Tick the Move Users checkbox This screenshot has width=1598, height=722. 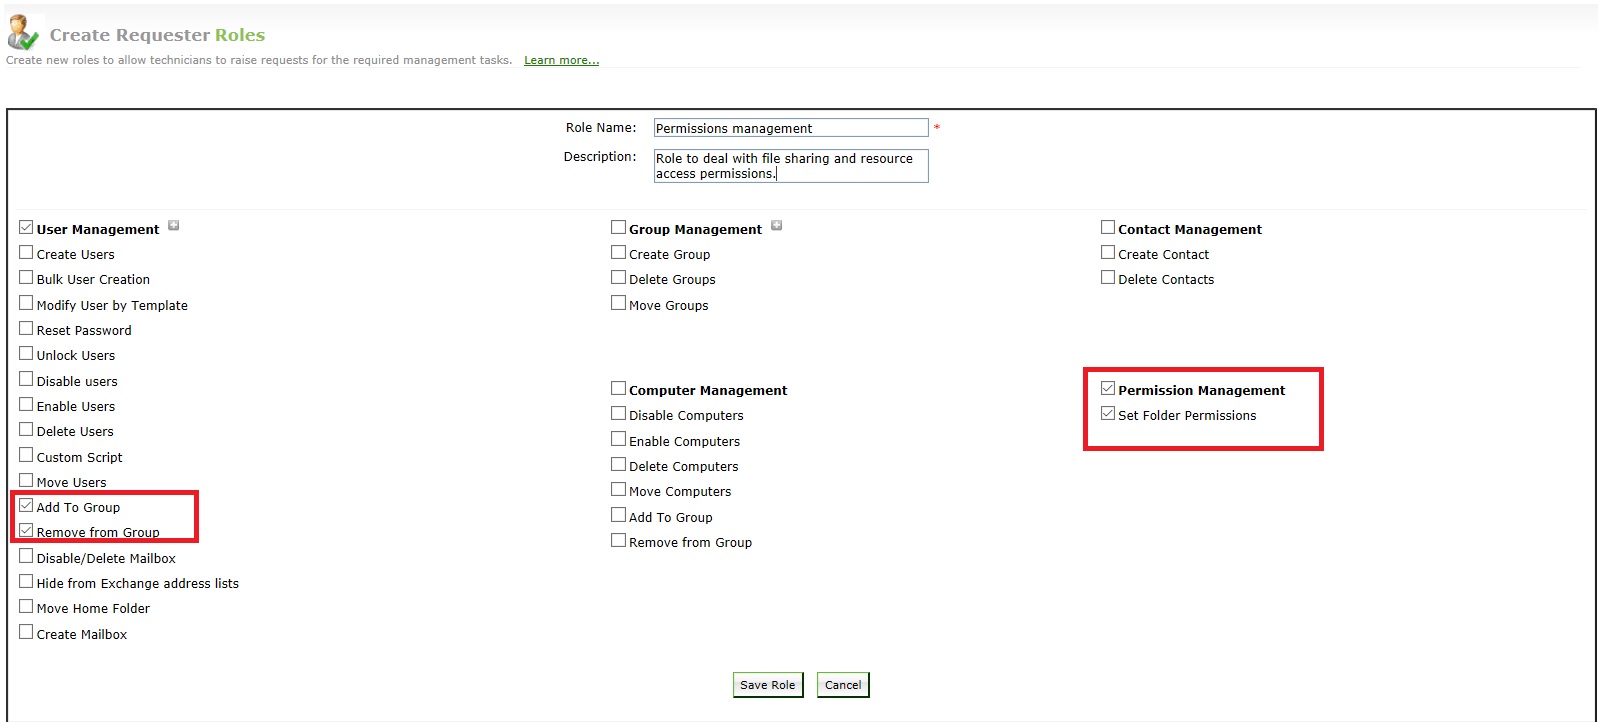point(26,481)
